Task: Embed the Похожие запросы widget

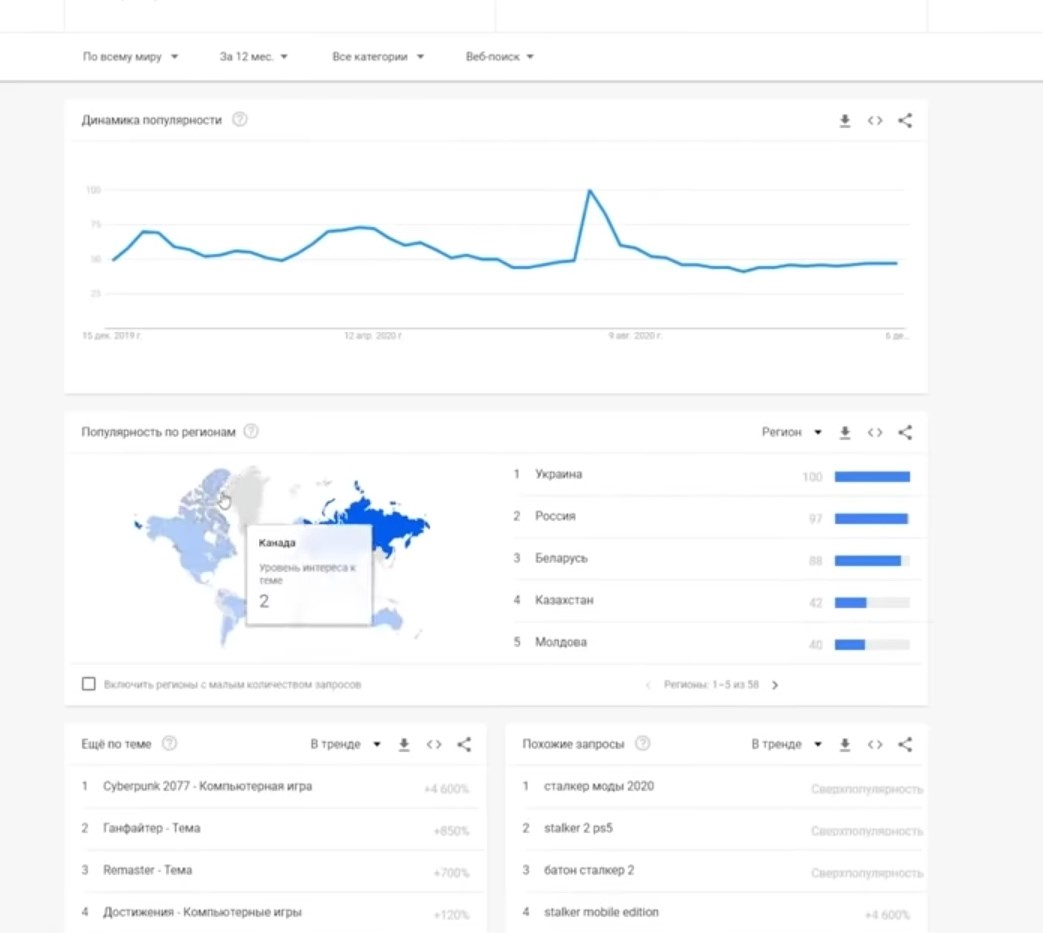Action: (x=875, y=744)
